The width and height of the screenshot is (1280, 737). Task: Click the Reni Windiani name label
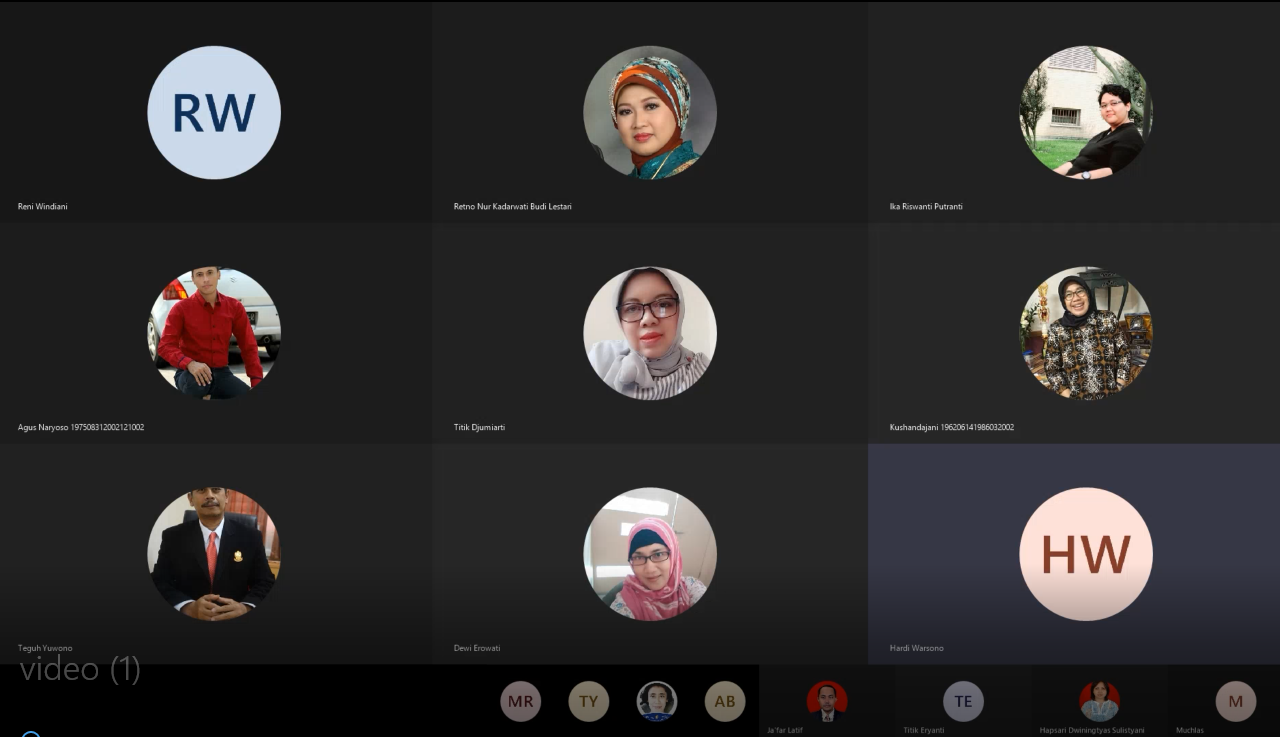click(x=43, y=207)
